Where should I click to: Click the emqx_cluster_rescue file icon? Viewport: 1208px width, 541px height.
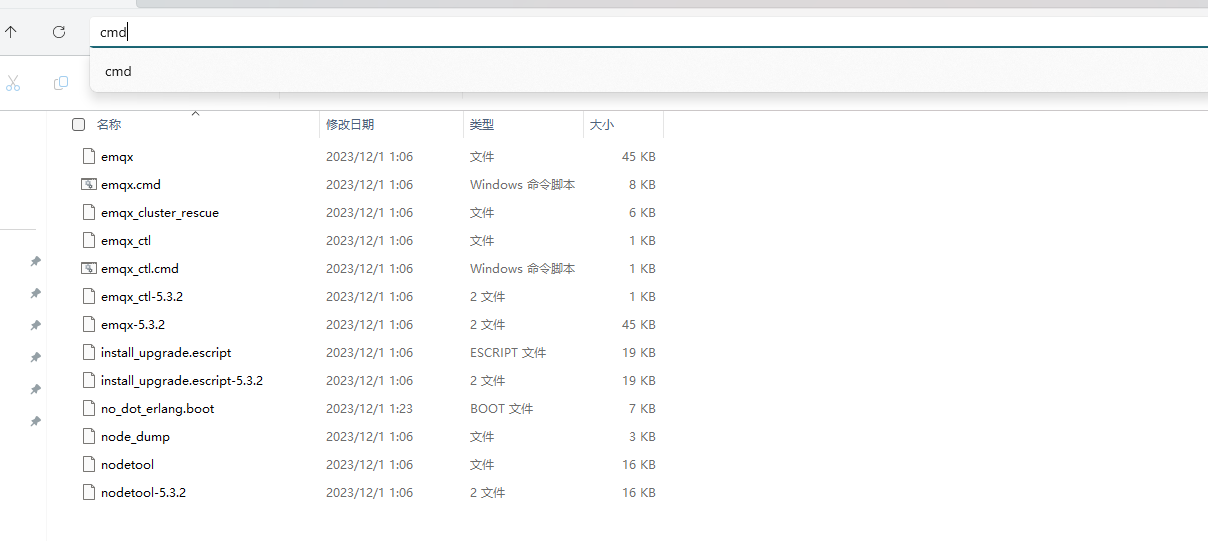88,213
